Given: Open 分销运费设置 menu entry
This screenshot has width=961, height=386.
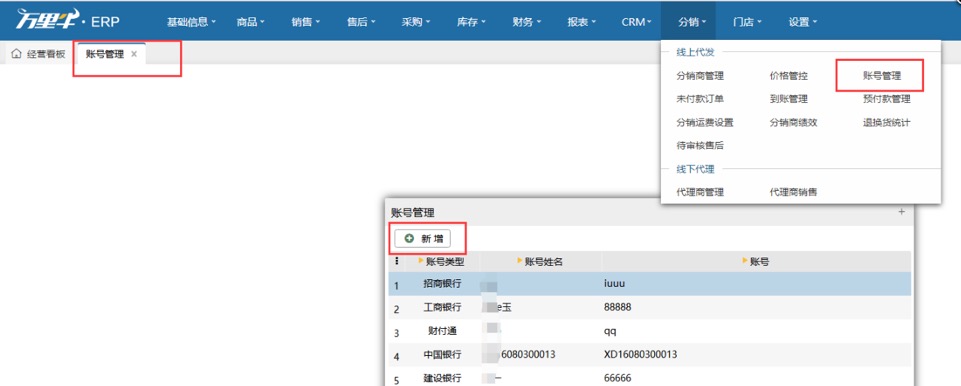Looking at the screenshot, I should point(705,122).
